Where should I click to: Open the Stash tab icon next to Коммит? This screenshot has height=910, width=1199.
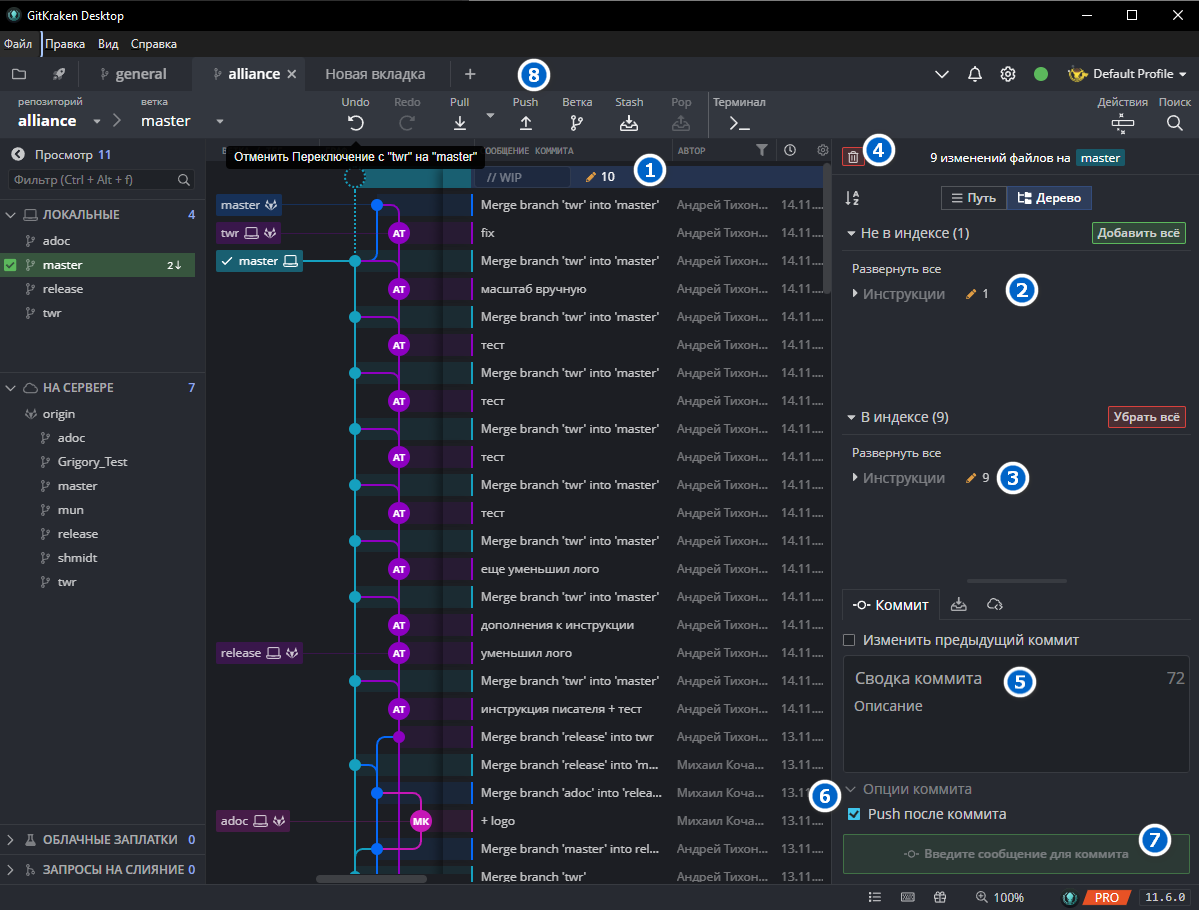[960, 604]
